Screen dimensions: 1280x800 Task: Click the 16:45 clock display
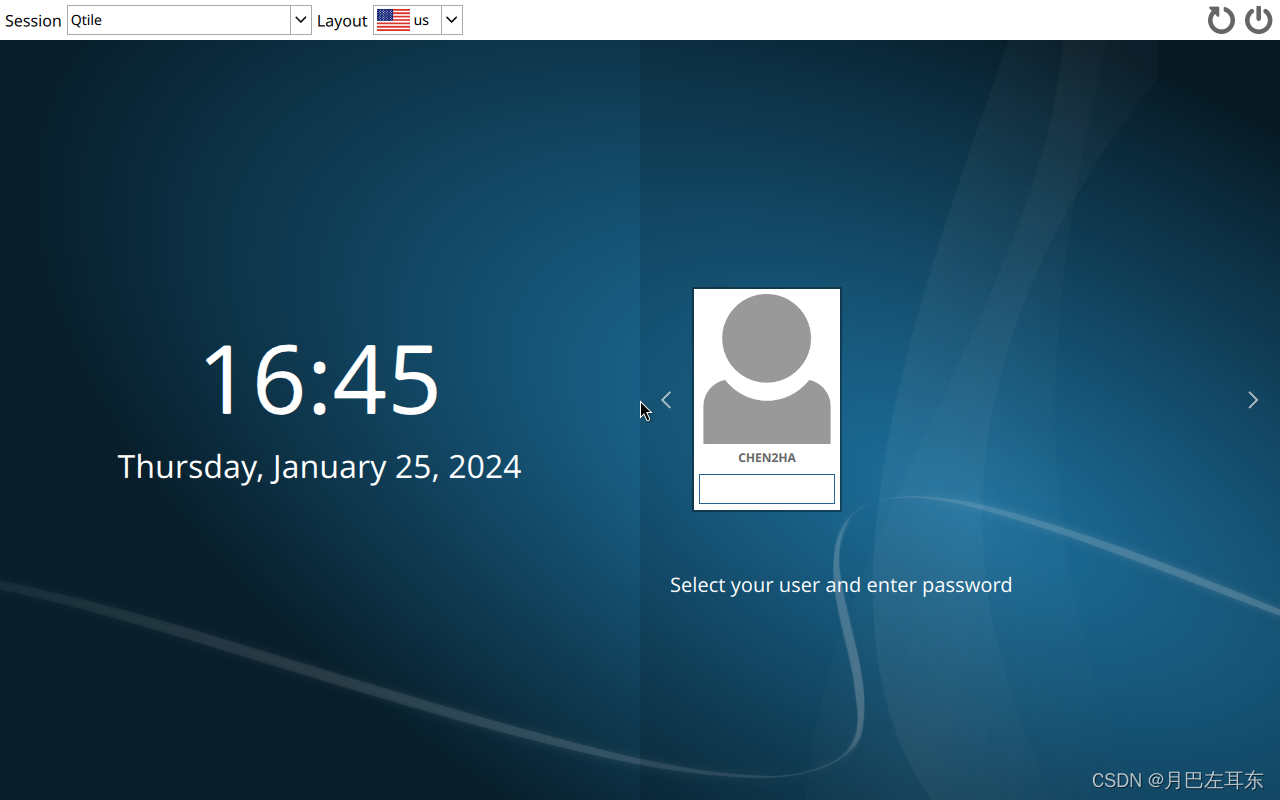point(321,379)
